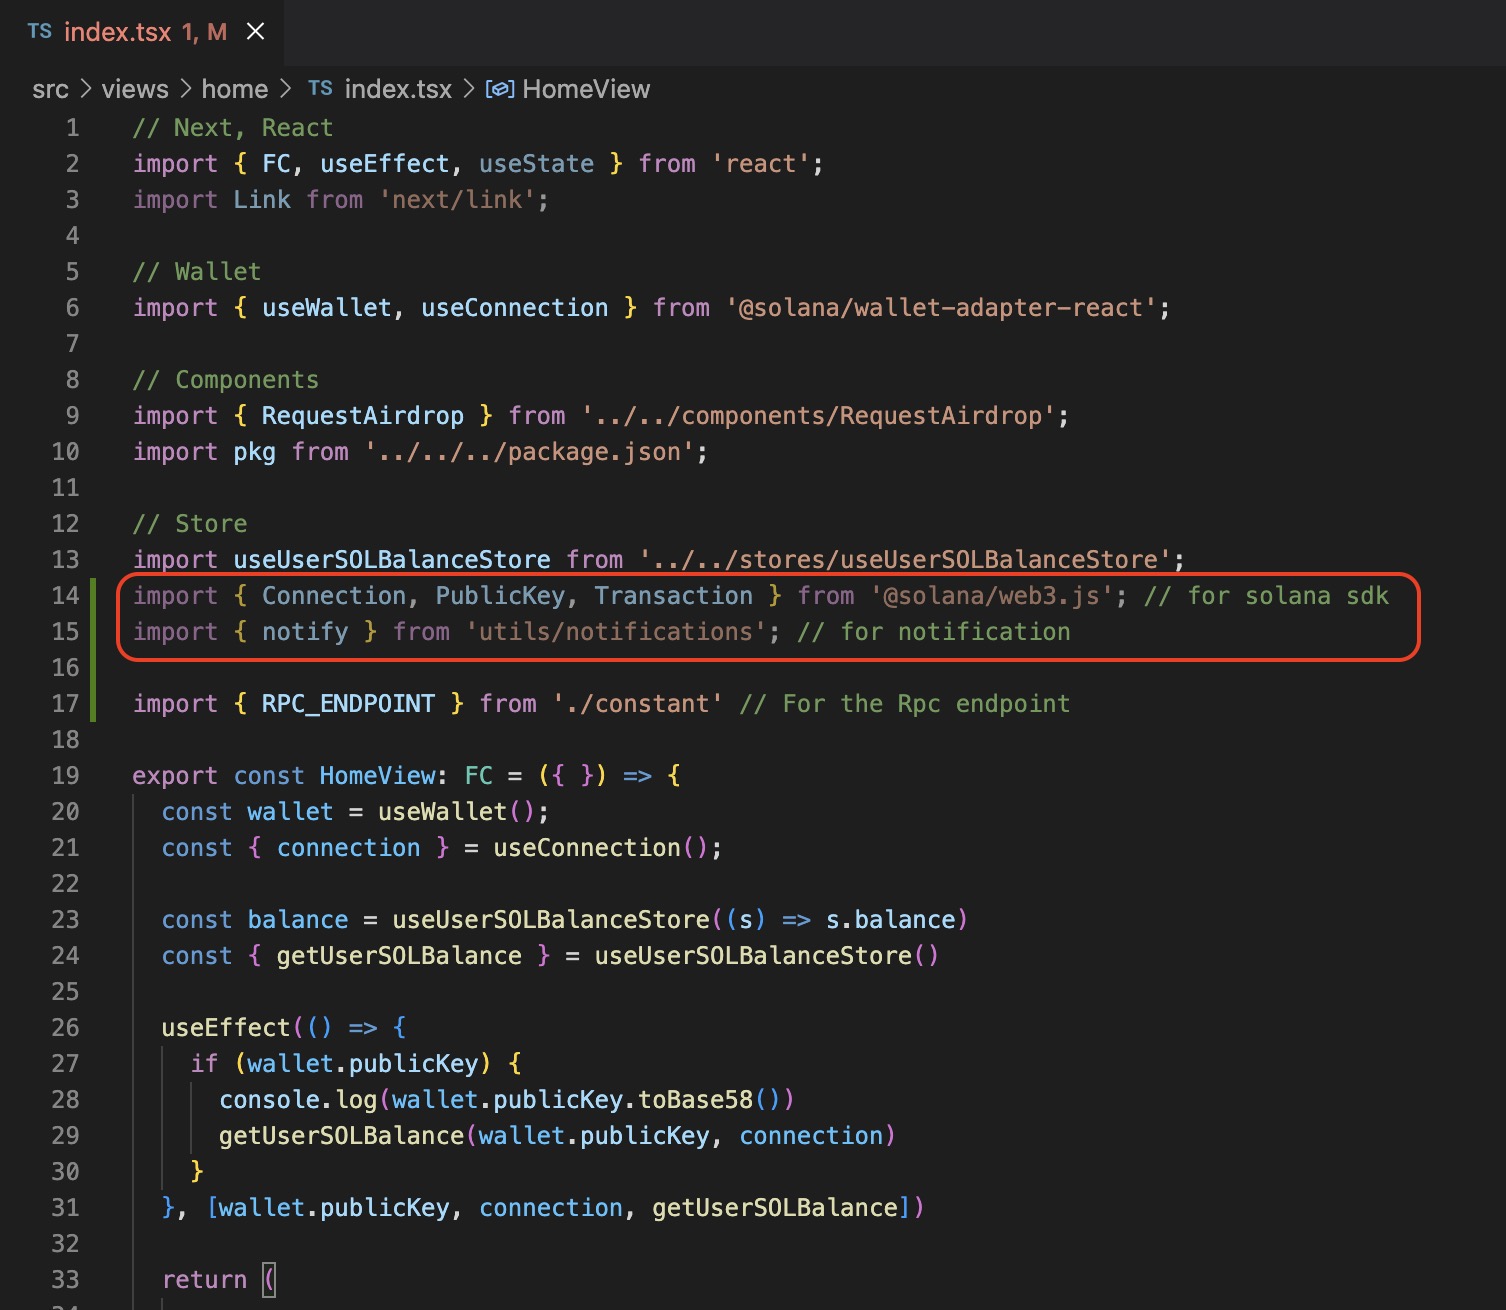Open the views breadcrumb folder
The image size is (1506, 1310).
point(135,89)
